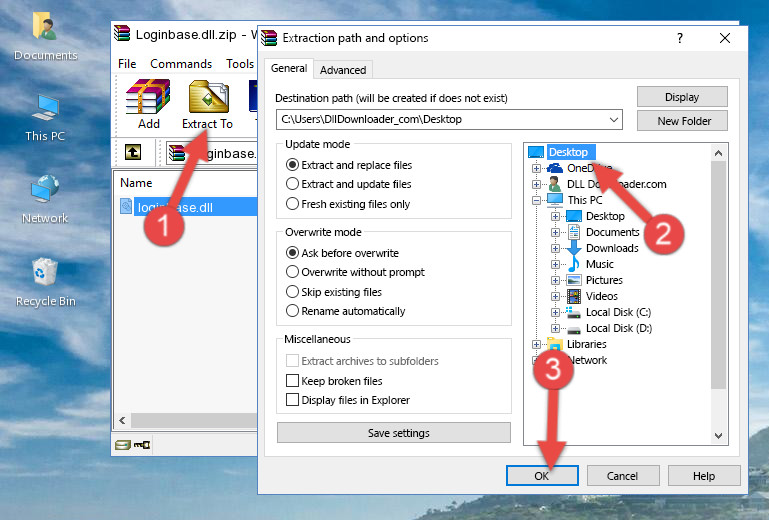Viewport: 769px width, 520px height.
Task: Open the Destination path dropdown arrow
Action: 613,120
